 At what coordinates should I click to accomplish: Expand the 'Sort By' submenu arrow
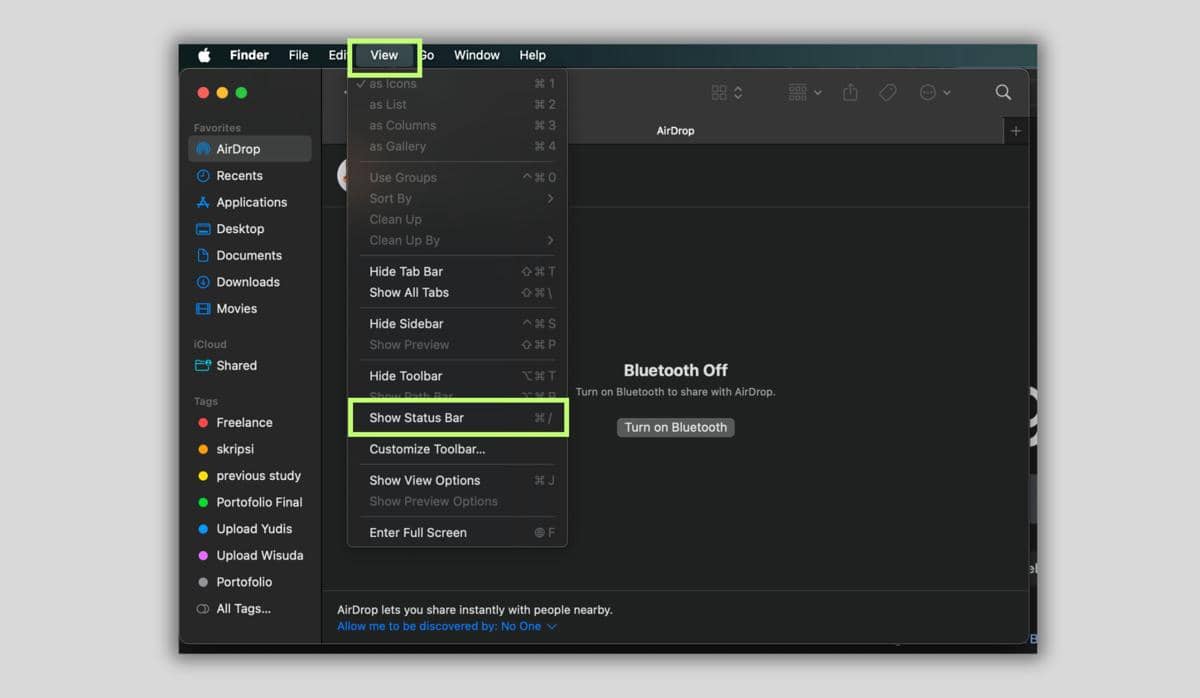[549, 198]
